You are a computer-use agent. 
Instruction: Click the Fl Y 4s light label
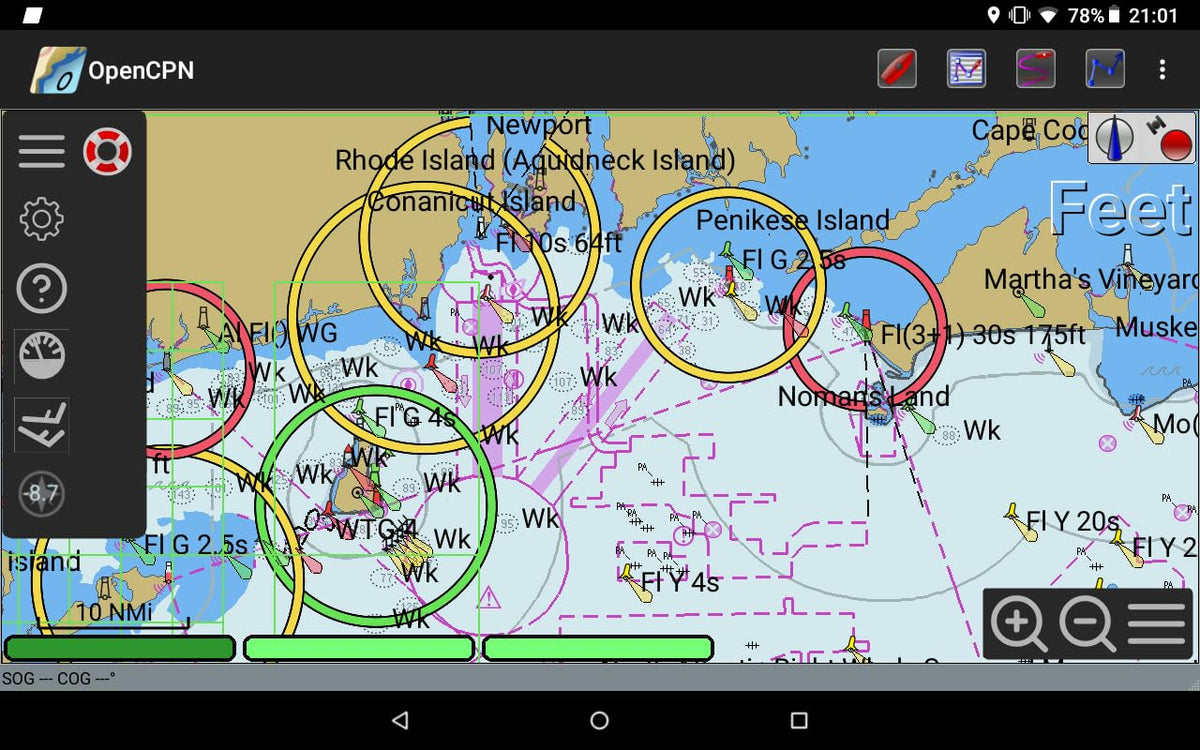coord(680,581)
